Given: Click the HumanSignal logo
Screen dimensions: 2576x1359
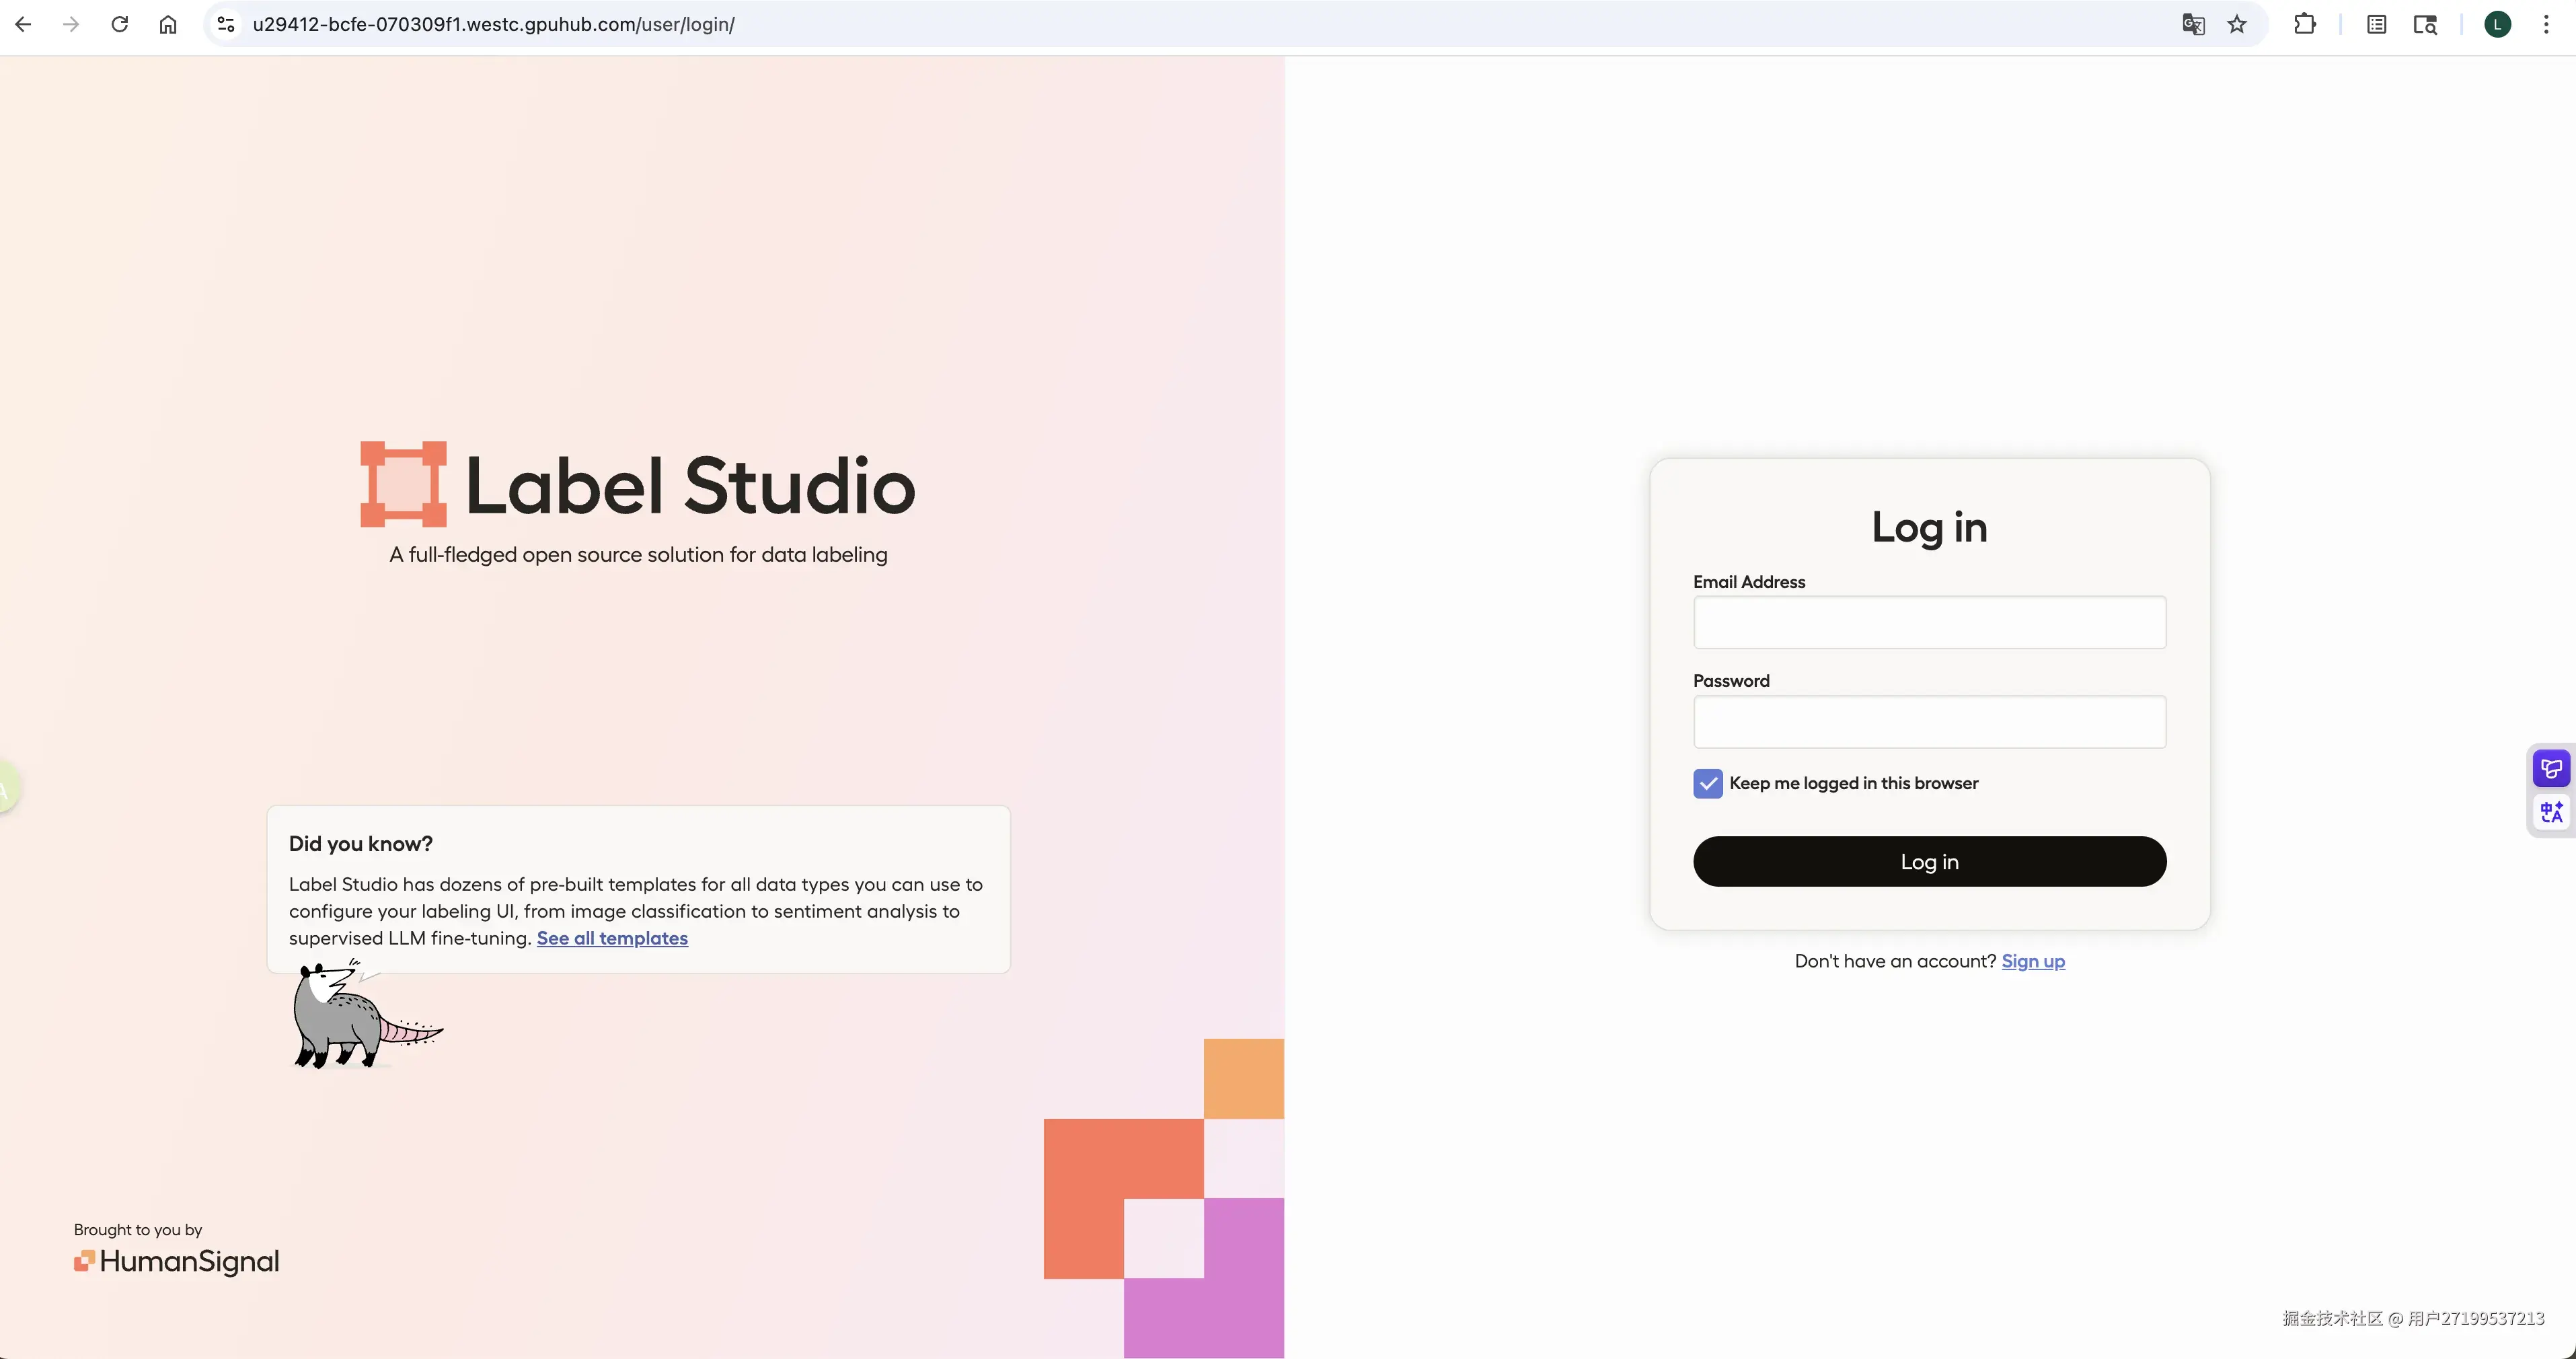Looking at the screenshot, I should pos(177,1261).
